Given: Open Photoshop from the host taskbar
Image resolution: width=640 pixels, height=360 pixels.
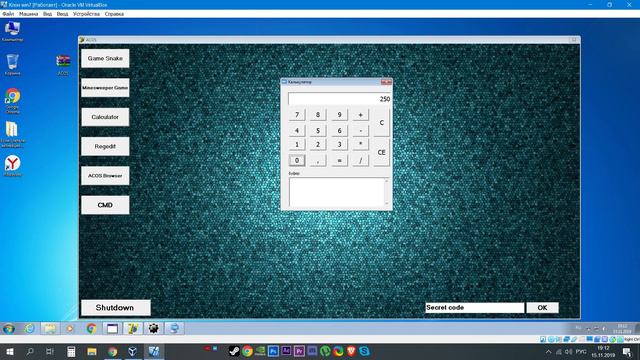Looking at the screenshot, I should pos(273,351).
